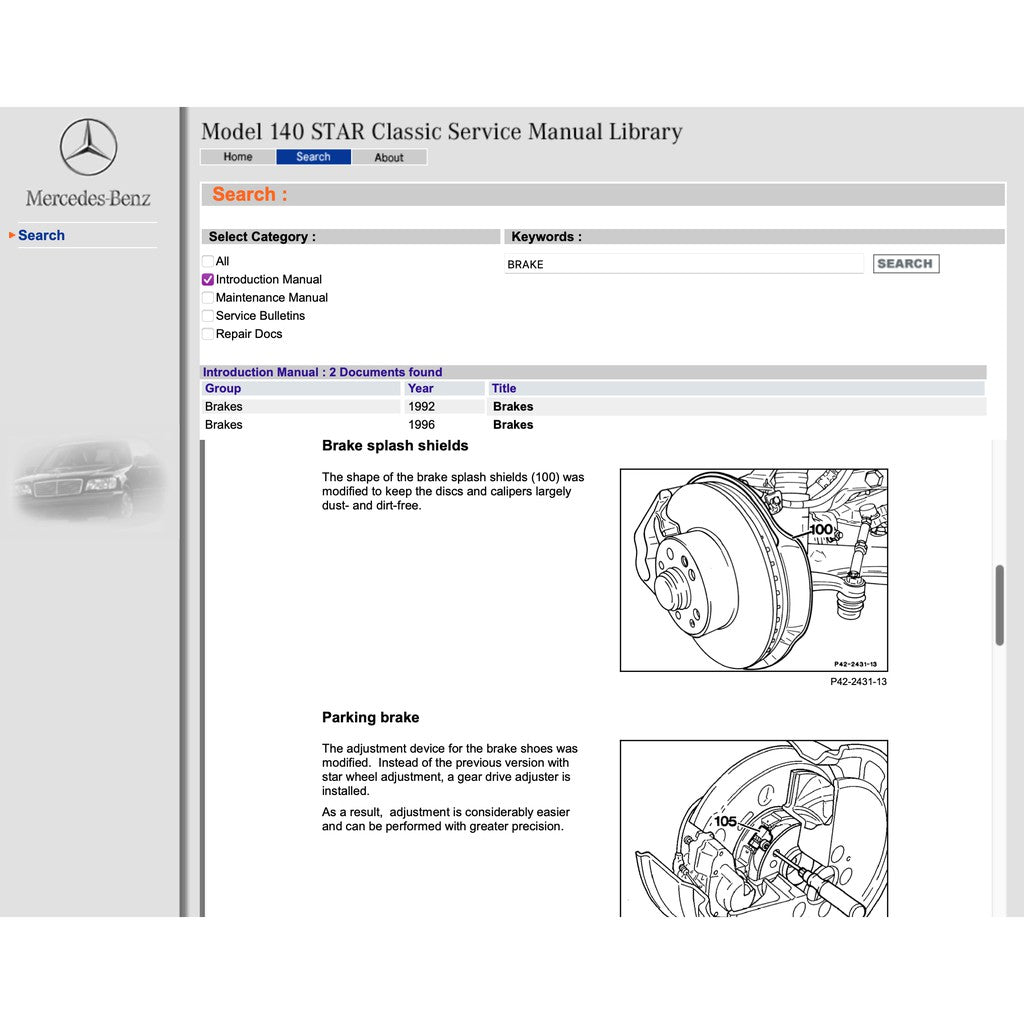The height and width of the screenshot is (1024, 1024).
Task: Check the Service Bulletins option
Action: (x=207, y=315)
